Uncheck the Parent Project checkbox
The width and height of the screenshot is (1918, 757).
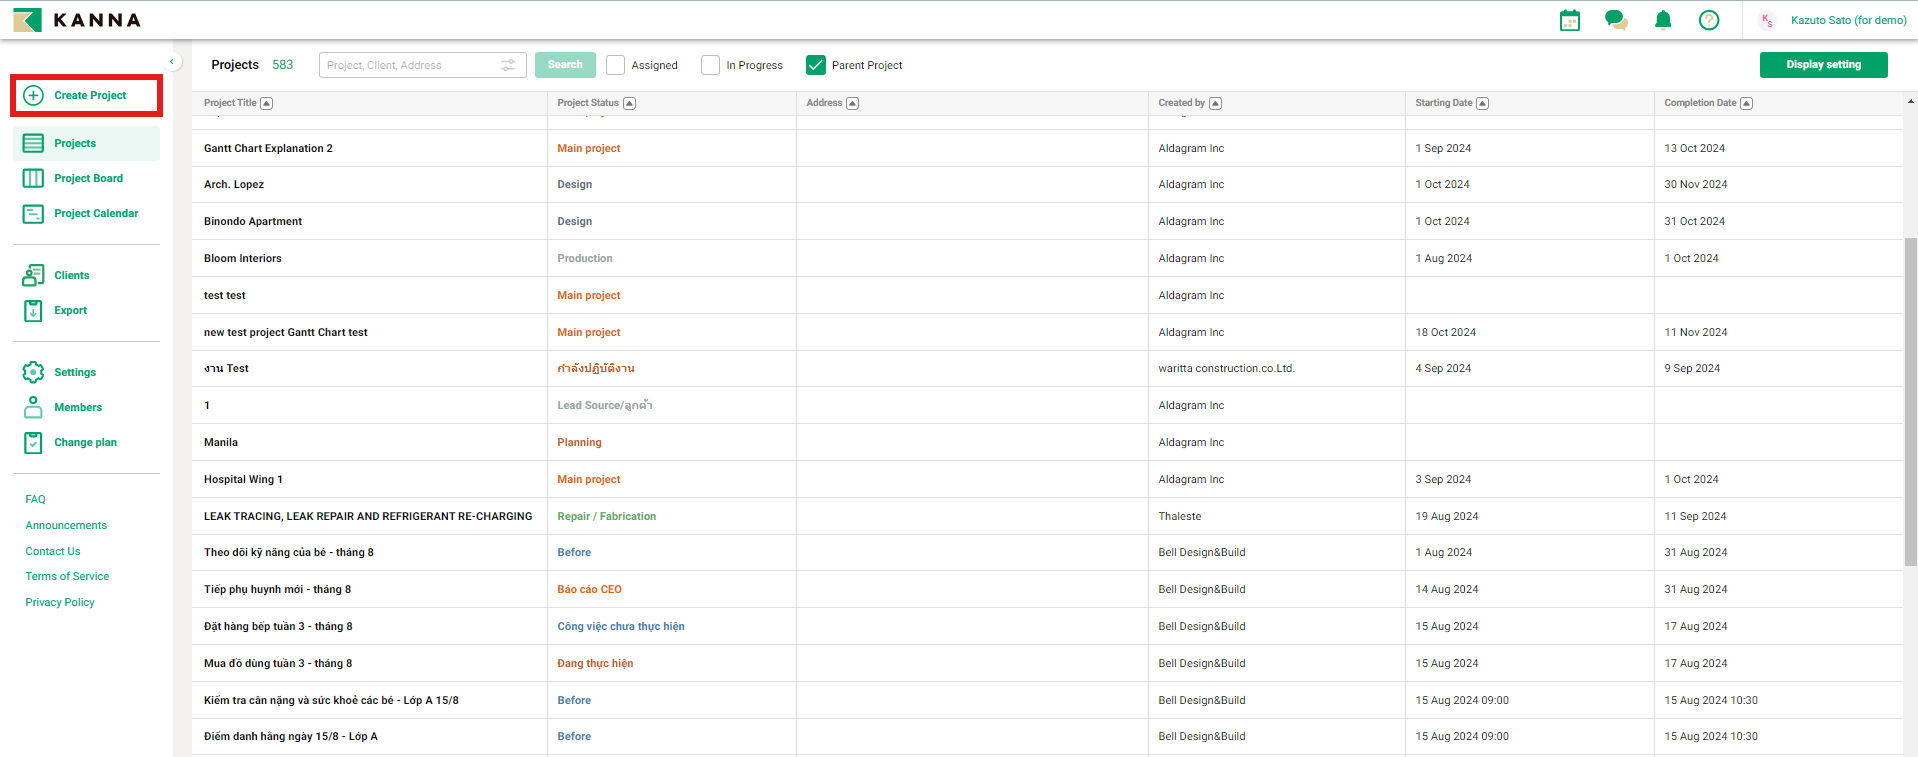[816, 65]
